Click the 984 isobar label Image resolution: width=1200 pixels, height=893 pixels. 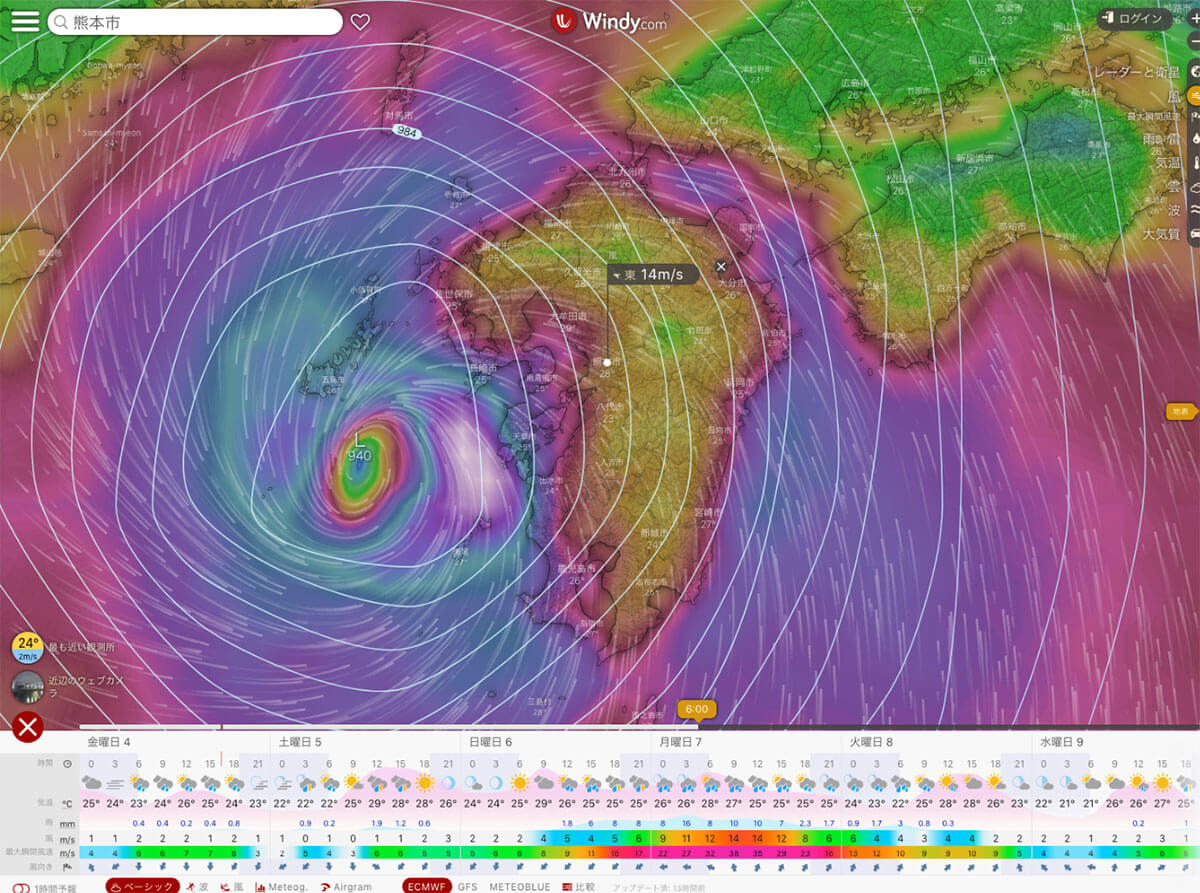click(x=406, y=133)
